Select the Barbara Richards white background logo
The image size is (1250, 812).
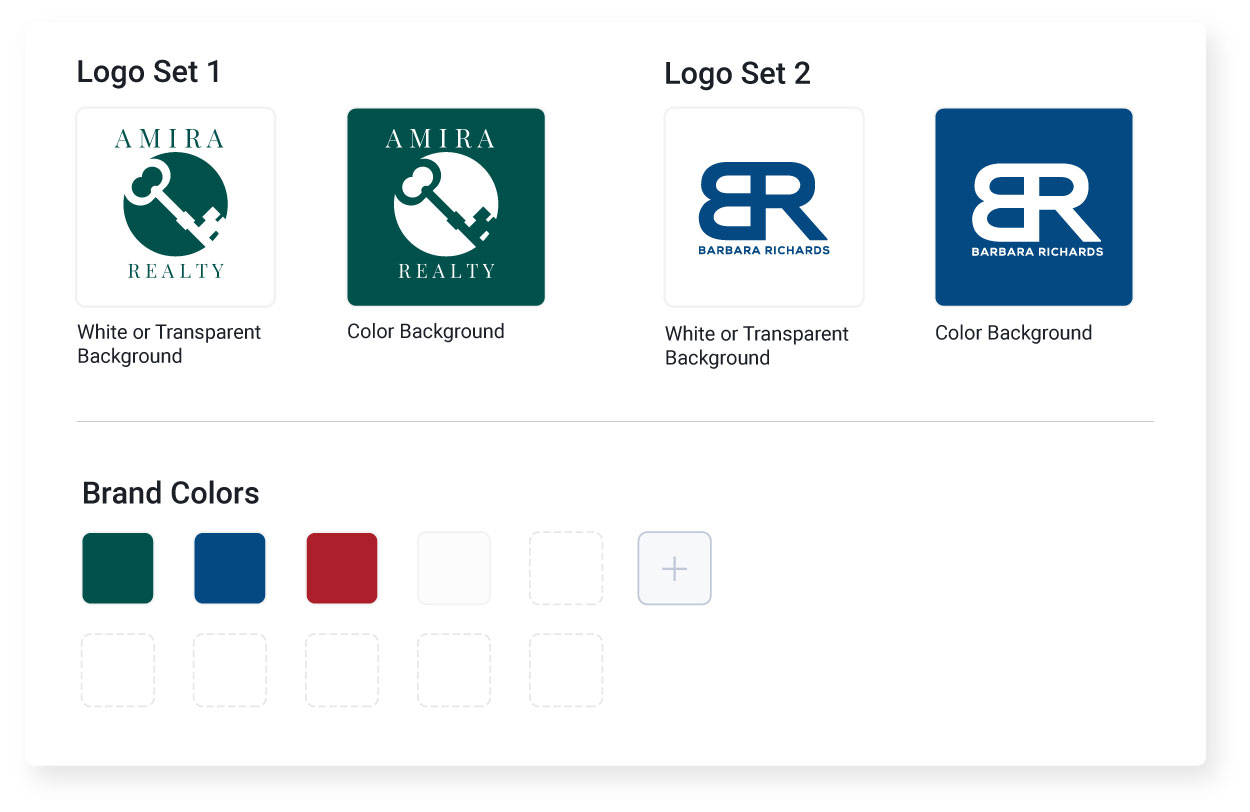[763, 206]
